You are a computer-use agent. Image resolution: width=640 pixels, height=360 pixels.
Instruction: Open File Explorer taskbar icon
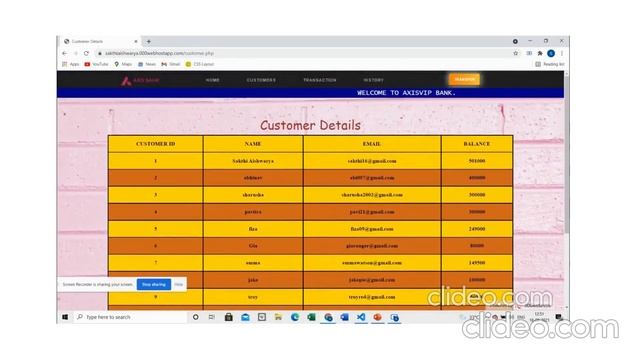278,317
